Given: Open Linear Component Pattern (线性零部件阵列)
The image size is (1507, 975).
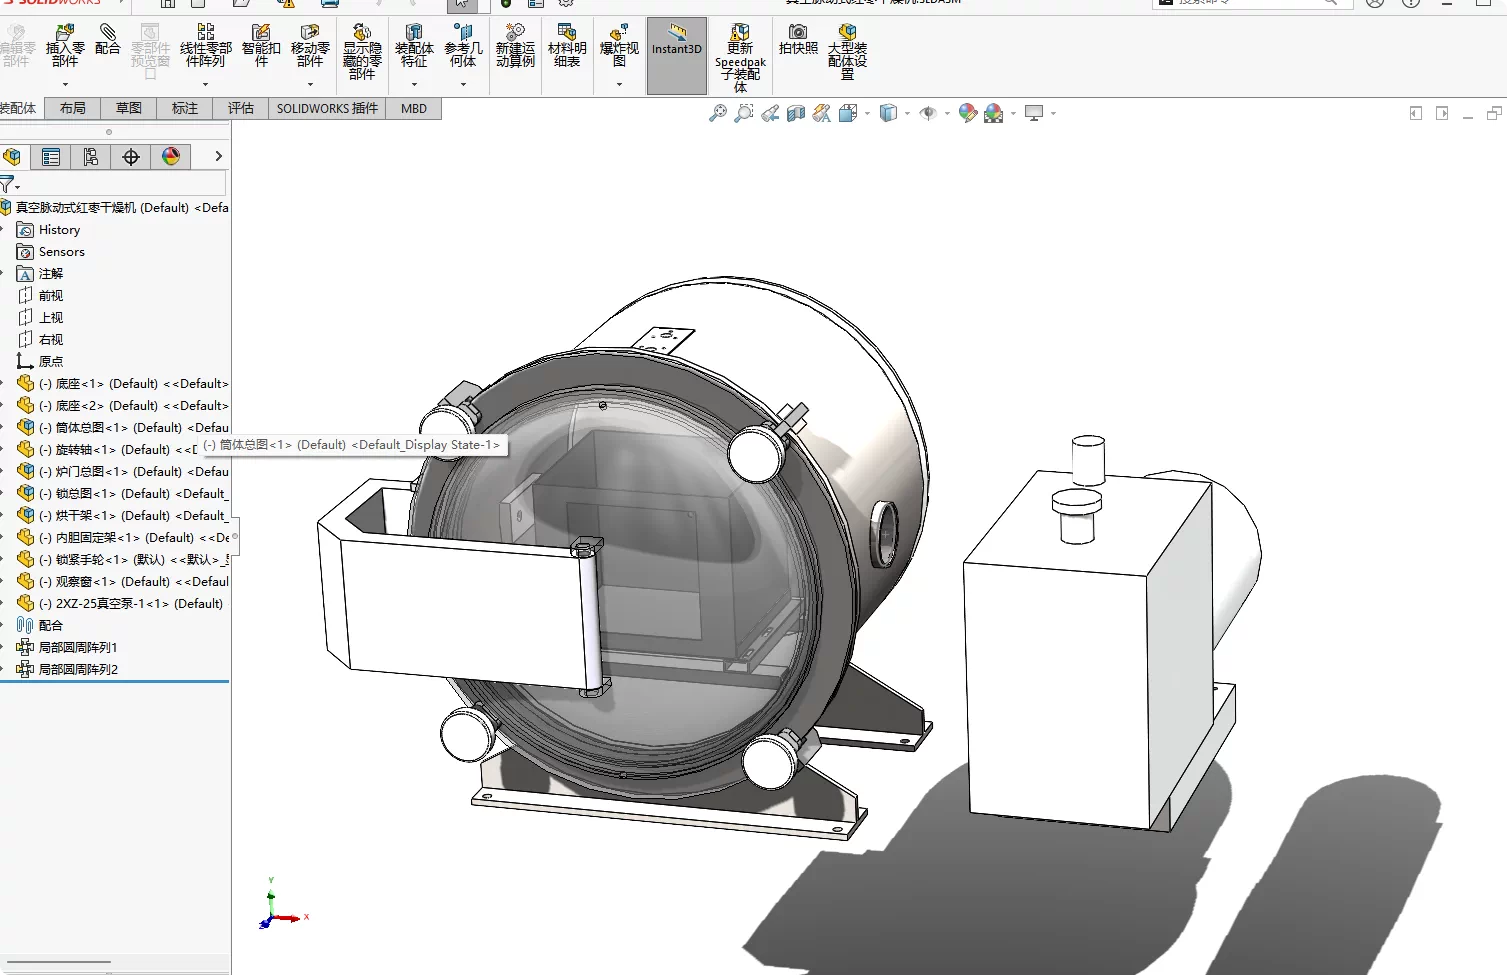Looking at the screenshot, I should coord(205,47).
